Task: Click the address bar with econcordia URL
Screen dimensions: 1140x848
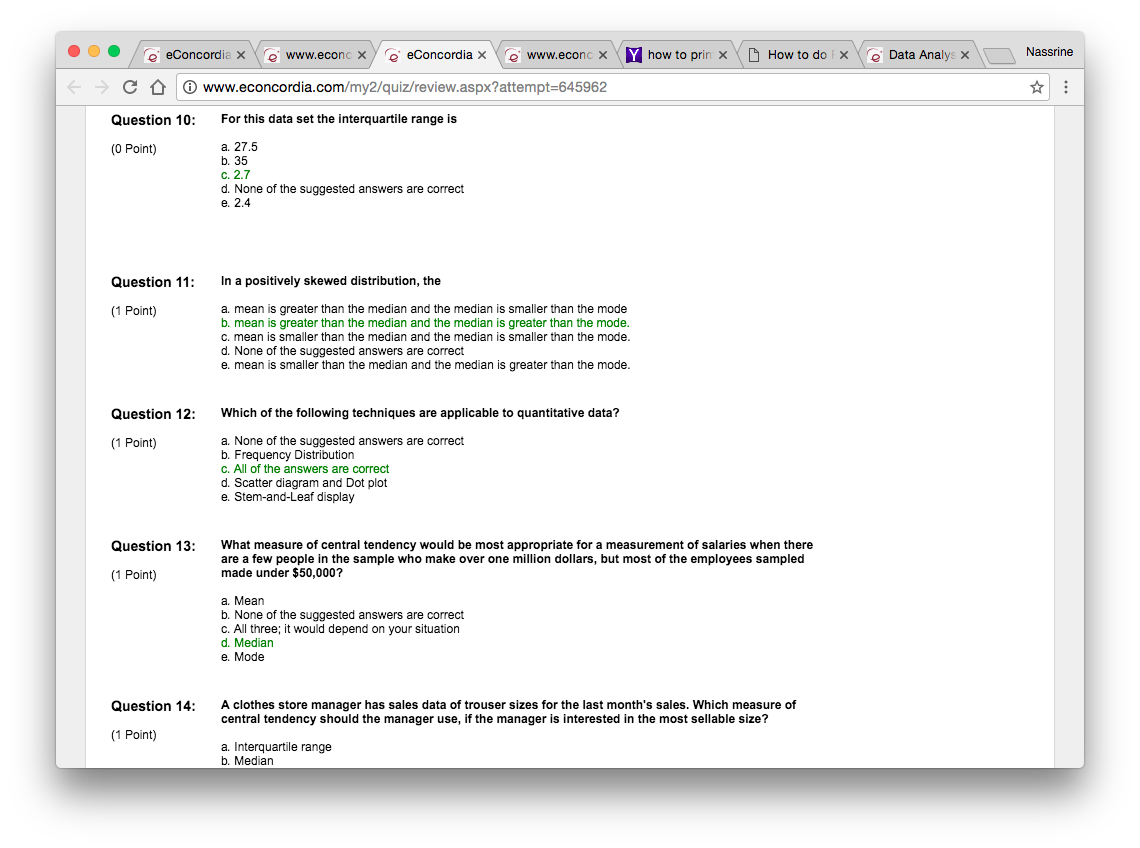Action: (600, 87)
